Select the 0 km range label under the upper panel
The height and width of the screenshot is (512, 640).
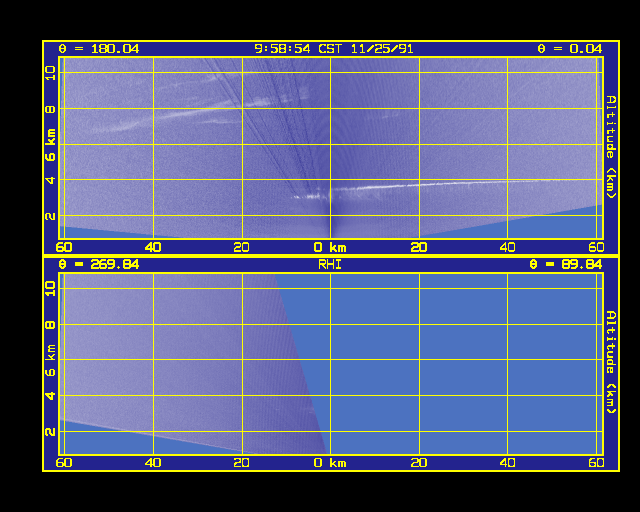tap(330, 247)
